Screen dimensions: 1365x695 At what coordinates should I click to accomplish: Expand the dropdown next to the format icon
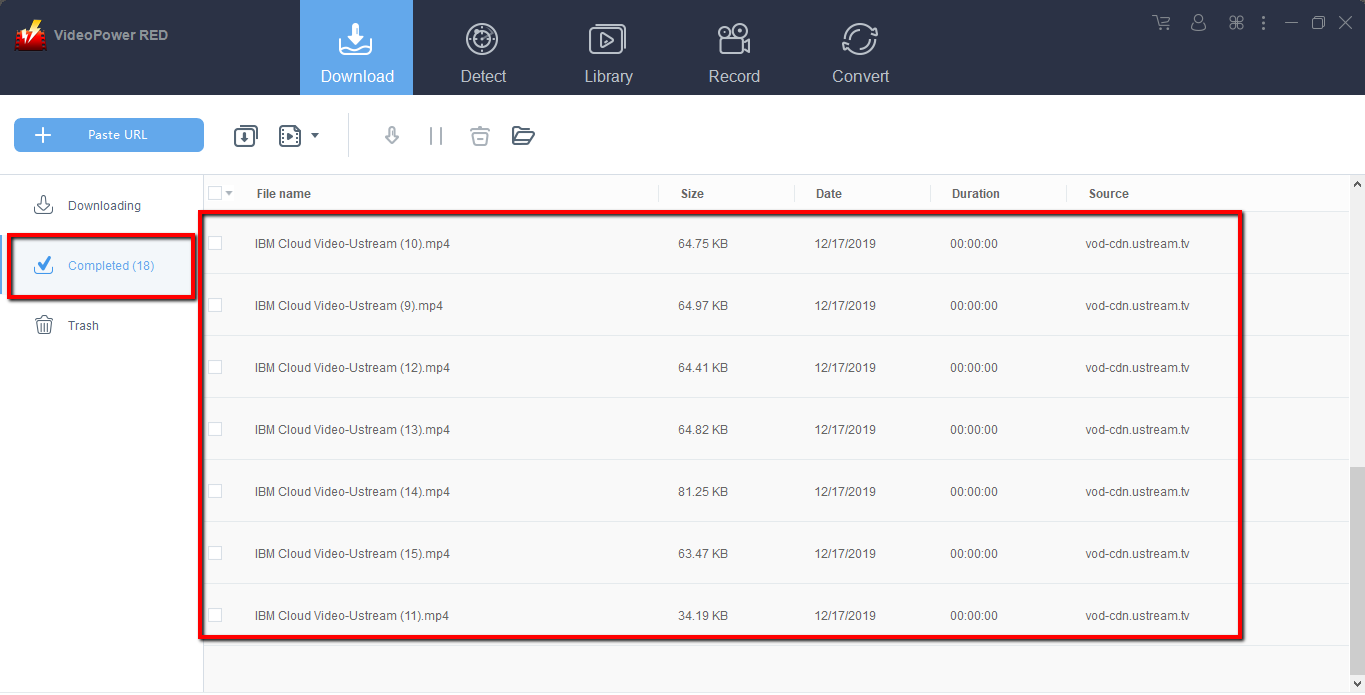coord(315,135)
